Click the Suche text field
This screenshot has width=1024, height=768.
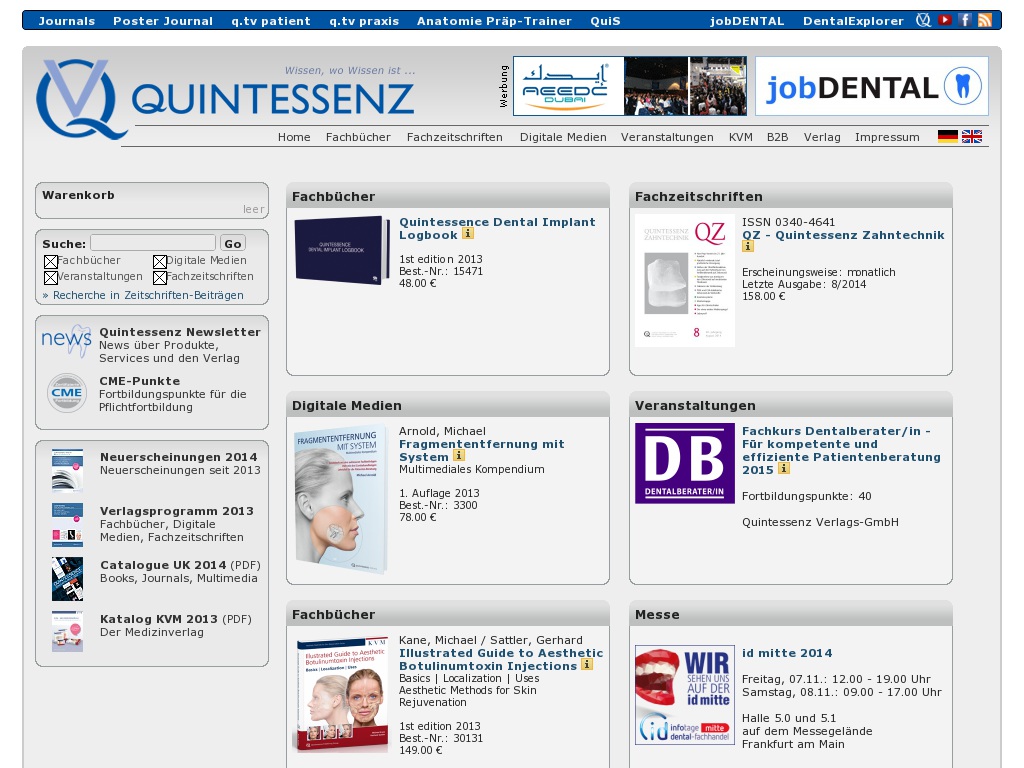coord(153,243)
